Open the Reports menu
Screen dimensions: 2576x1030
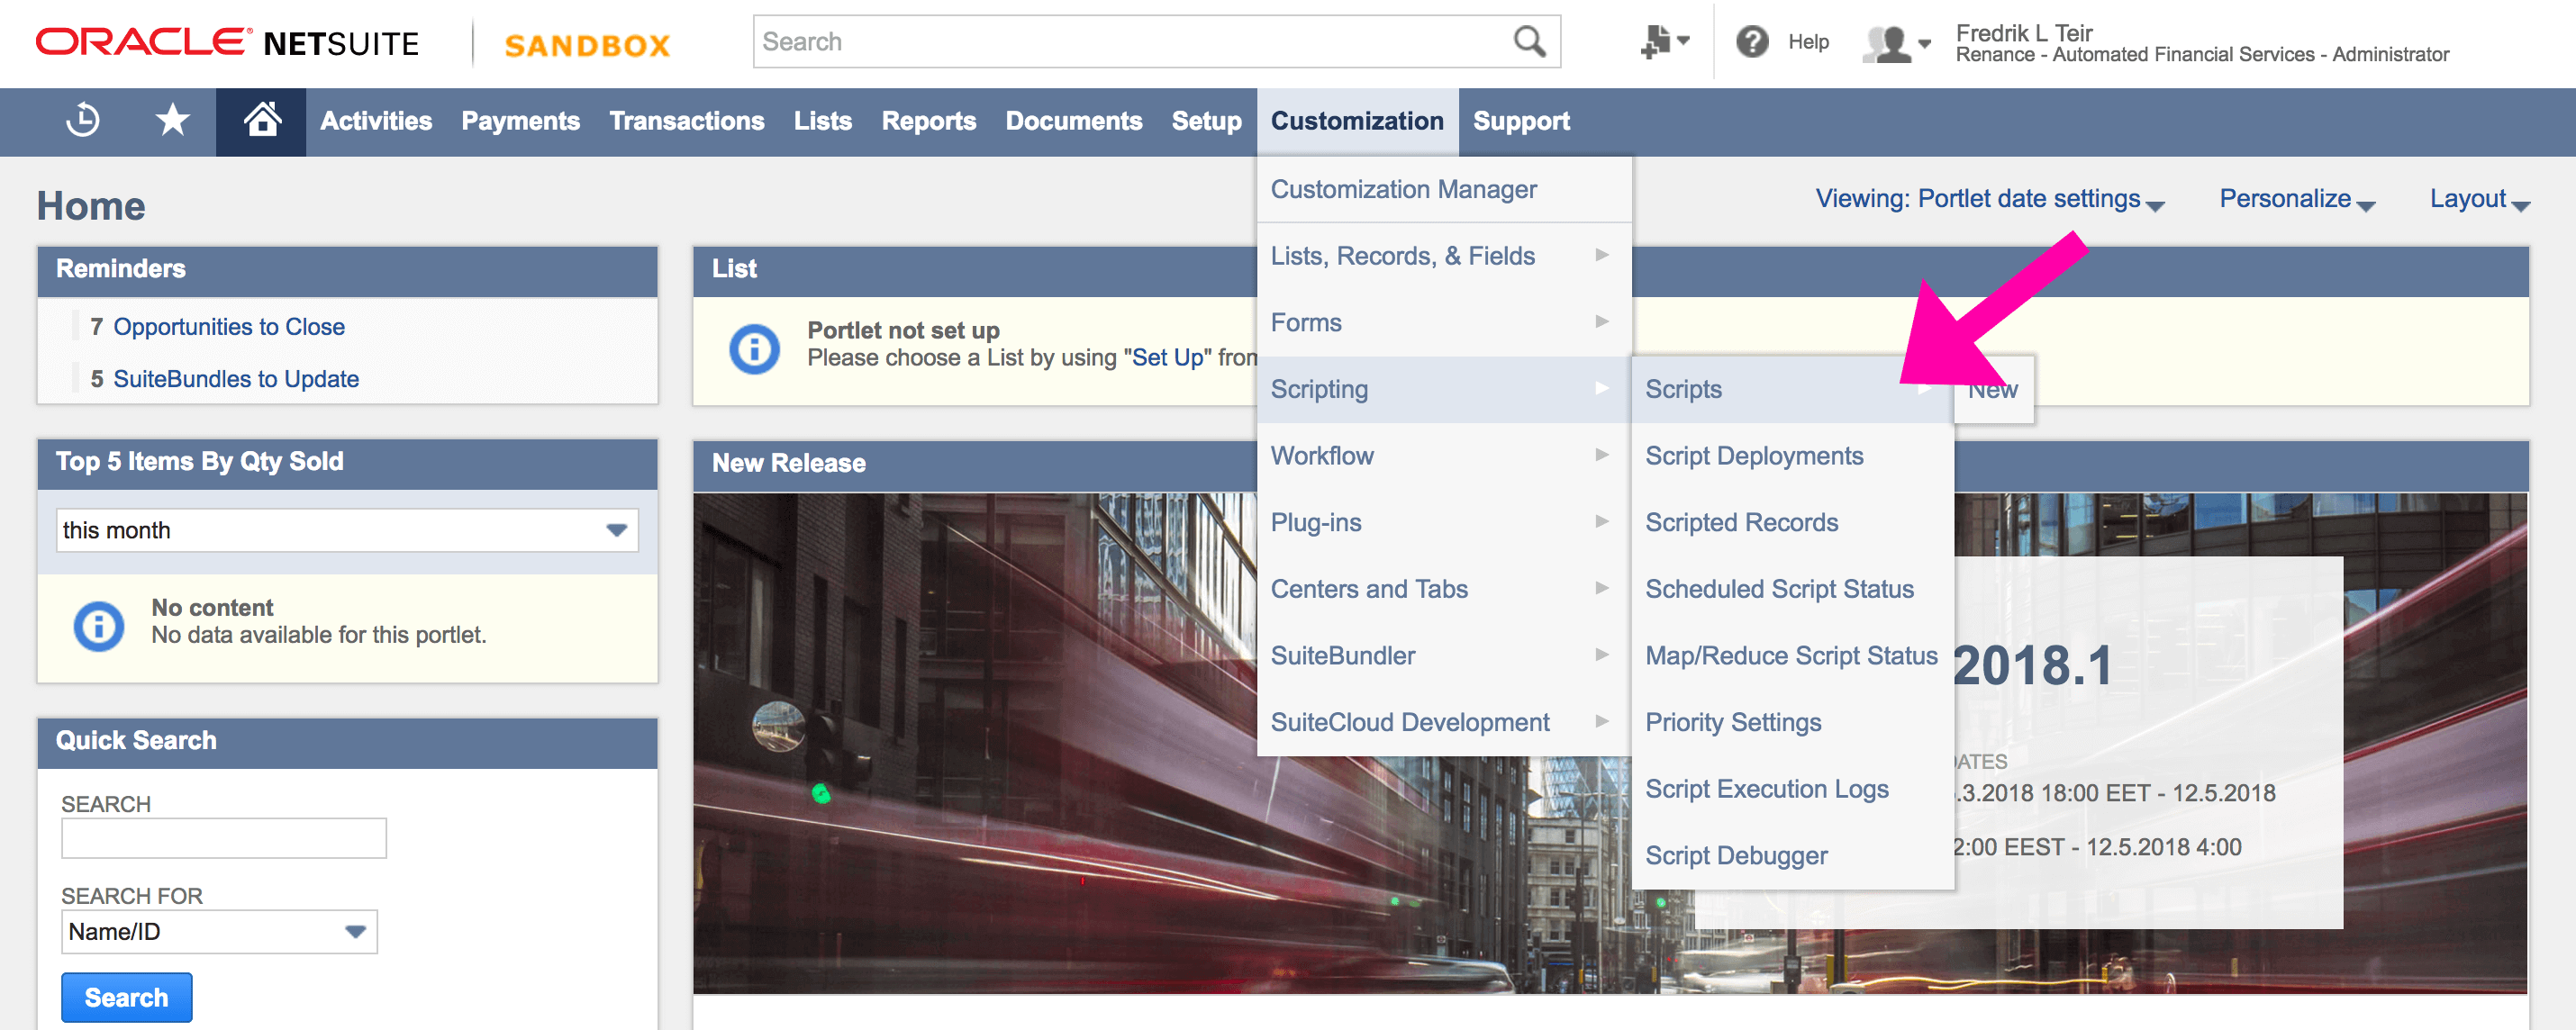pos(929,121)
